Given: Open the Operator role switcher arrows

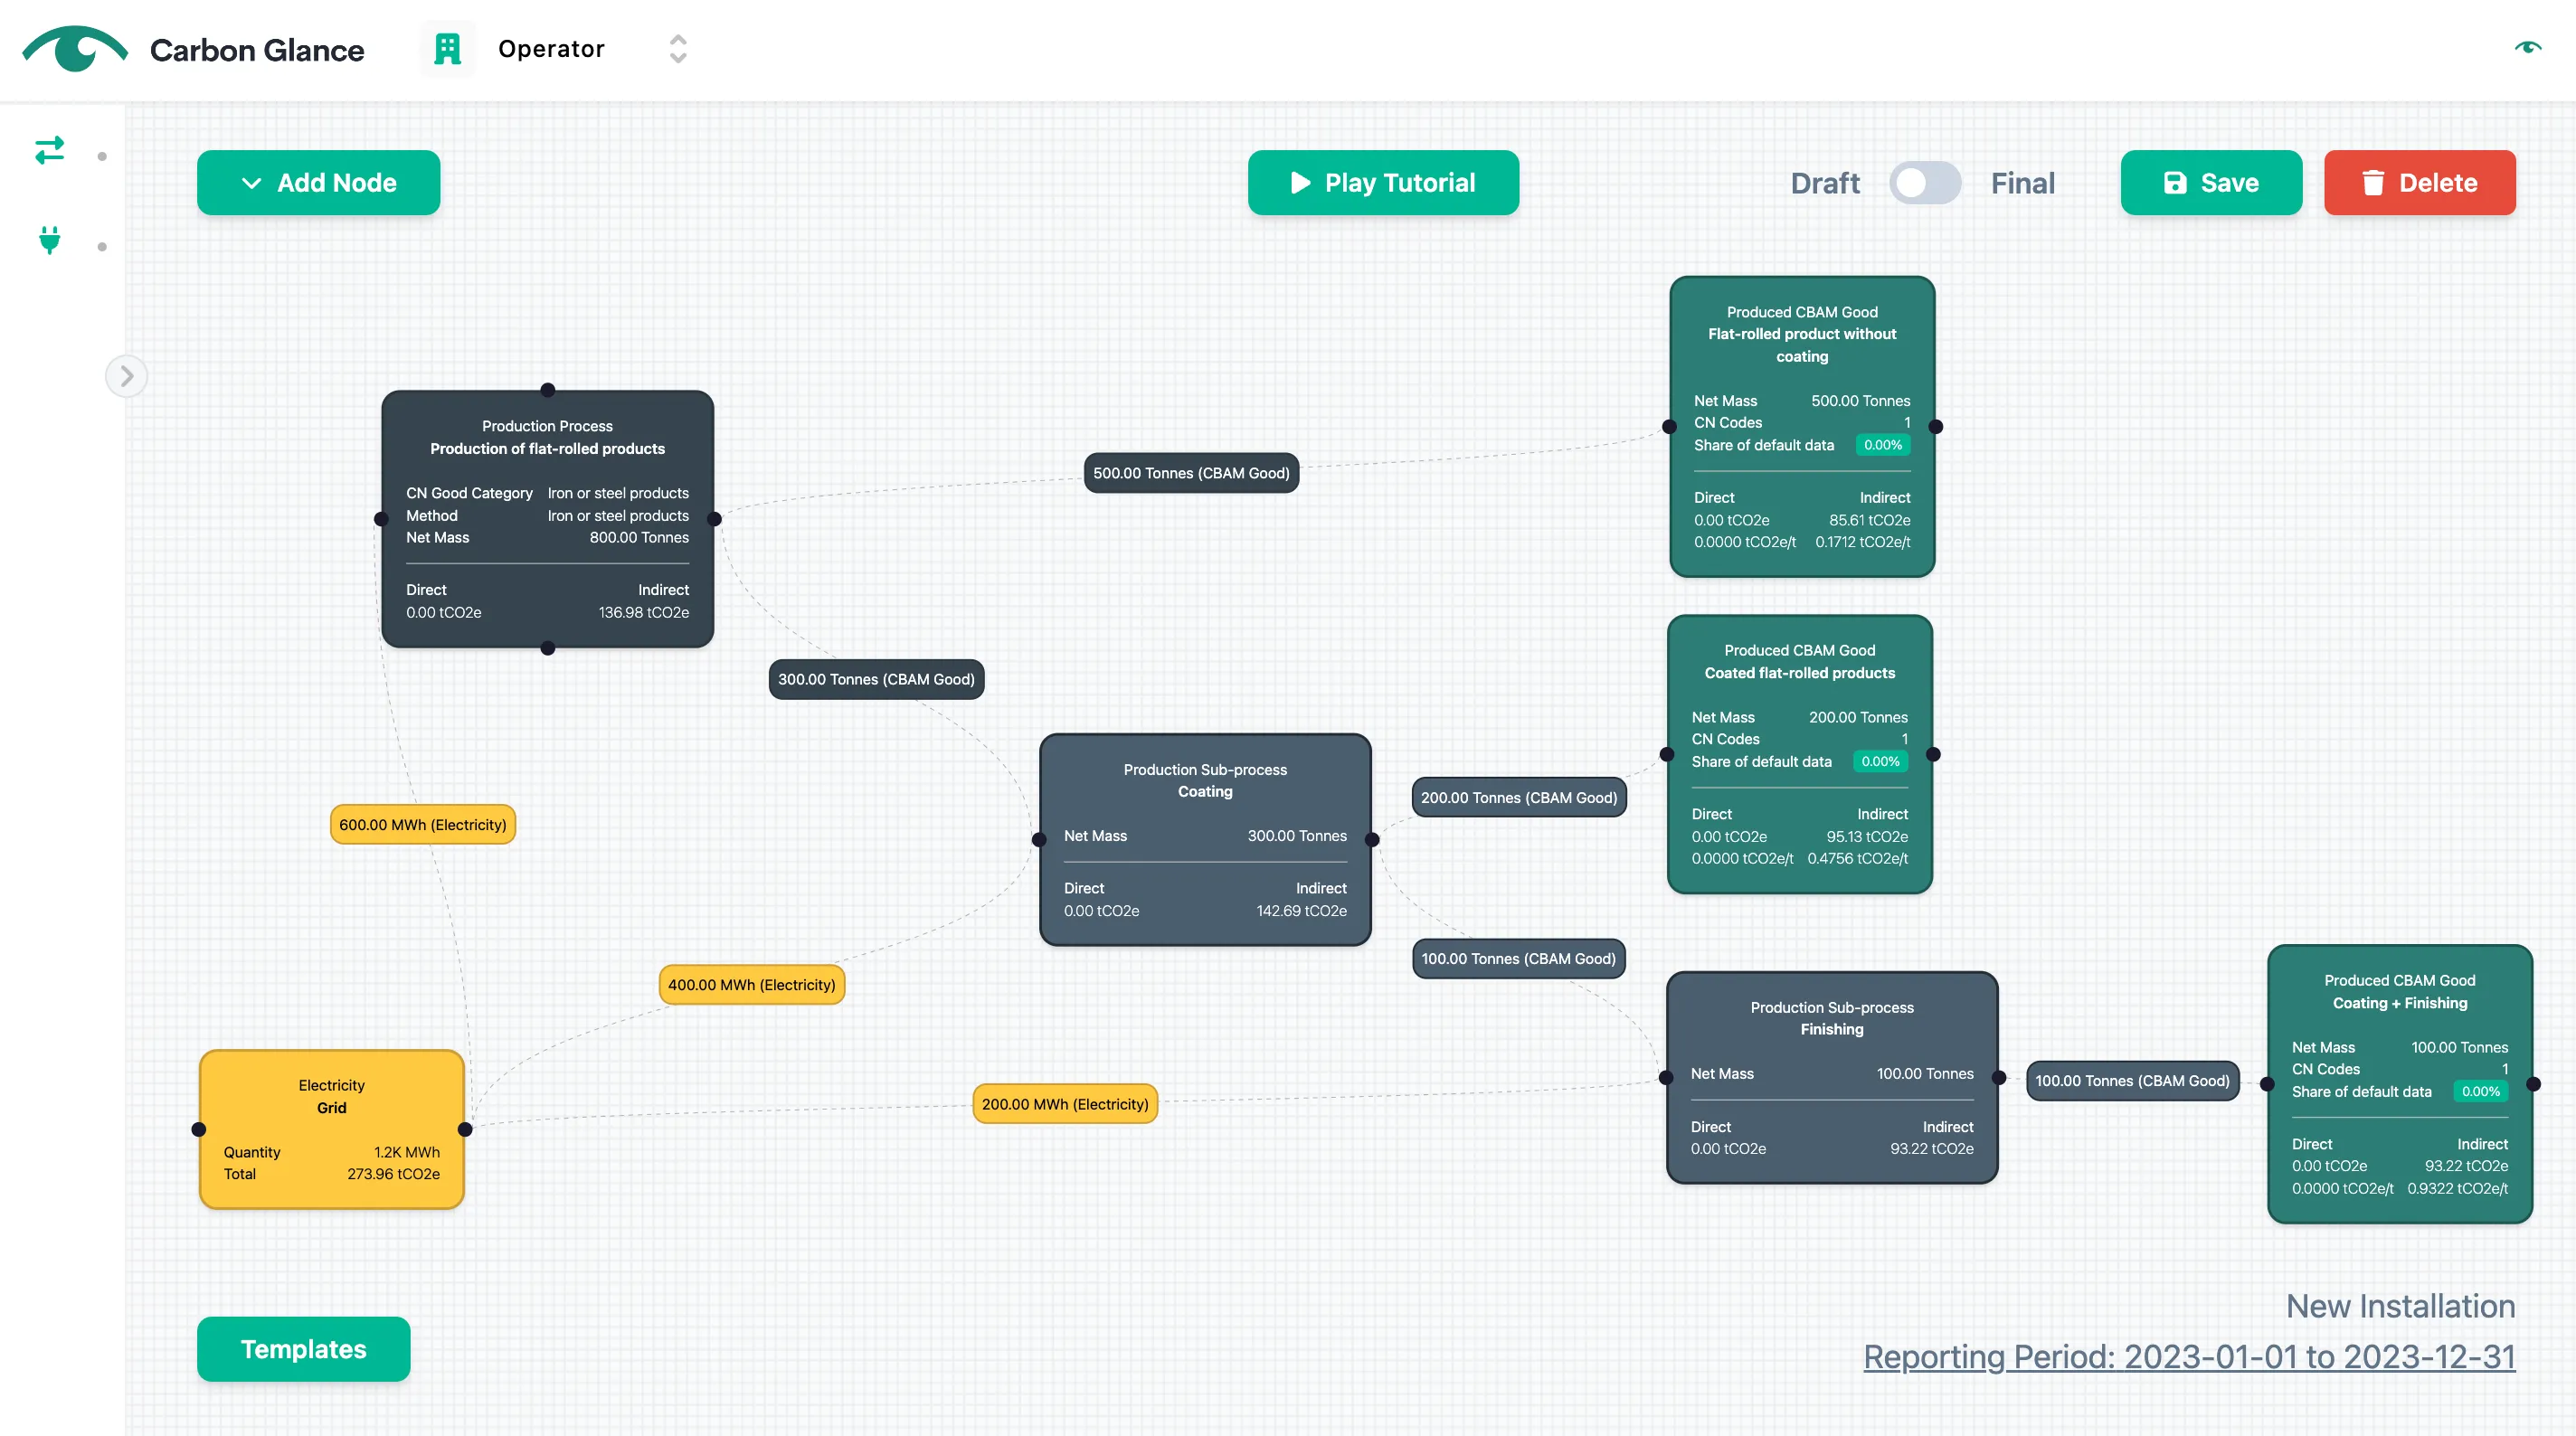Looking at the screenshot, I should coord(678,49).
